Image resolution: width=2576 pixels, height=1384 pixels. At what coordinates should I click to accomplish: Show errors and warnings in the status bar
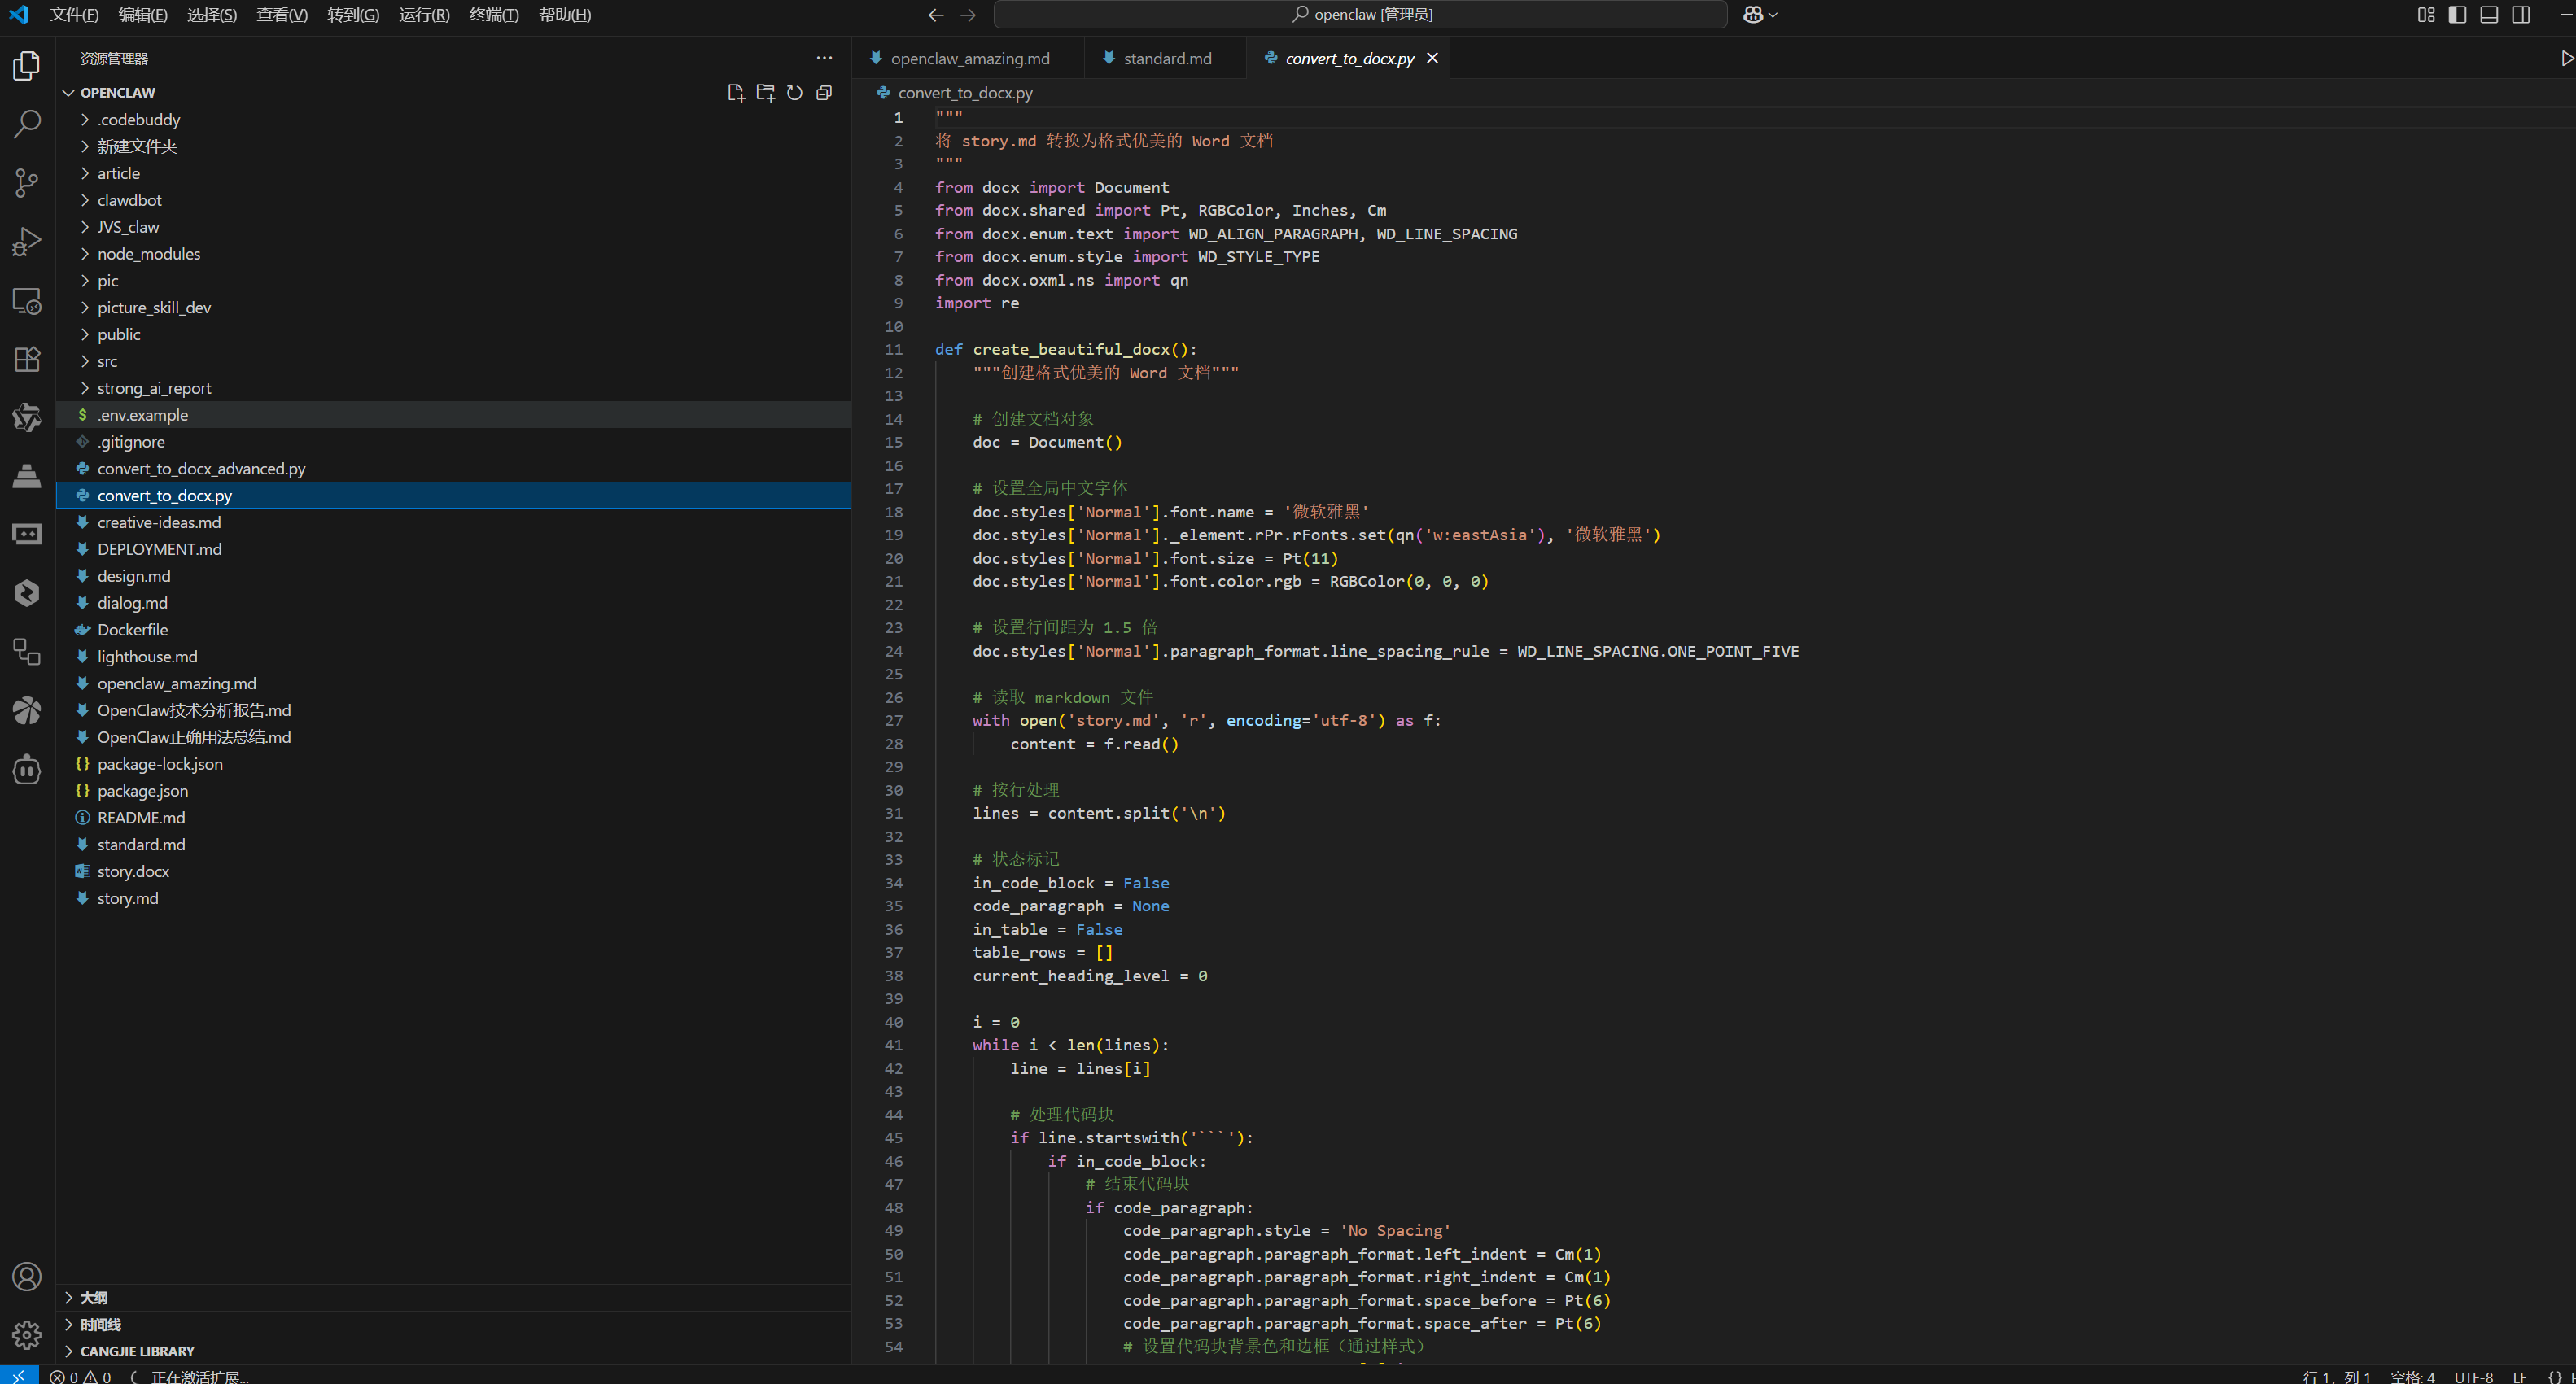(x=81, y=1376)
